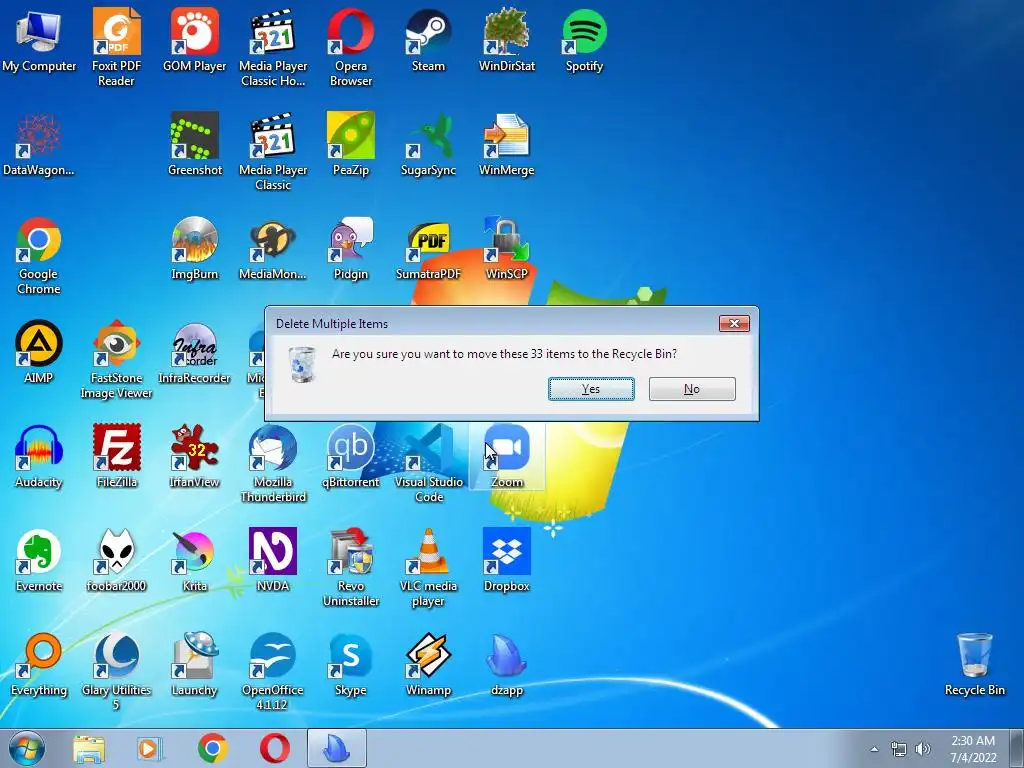
Task: Cancel deletion with the No button
Action: coord(692,389)
